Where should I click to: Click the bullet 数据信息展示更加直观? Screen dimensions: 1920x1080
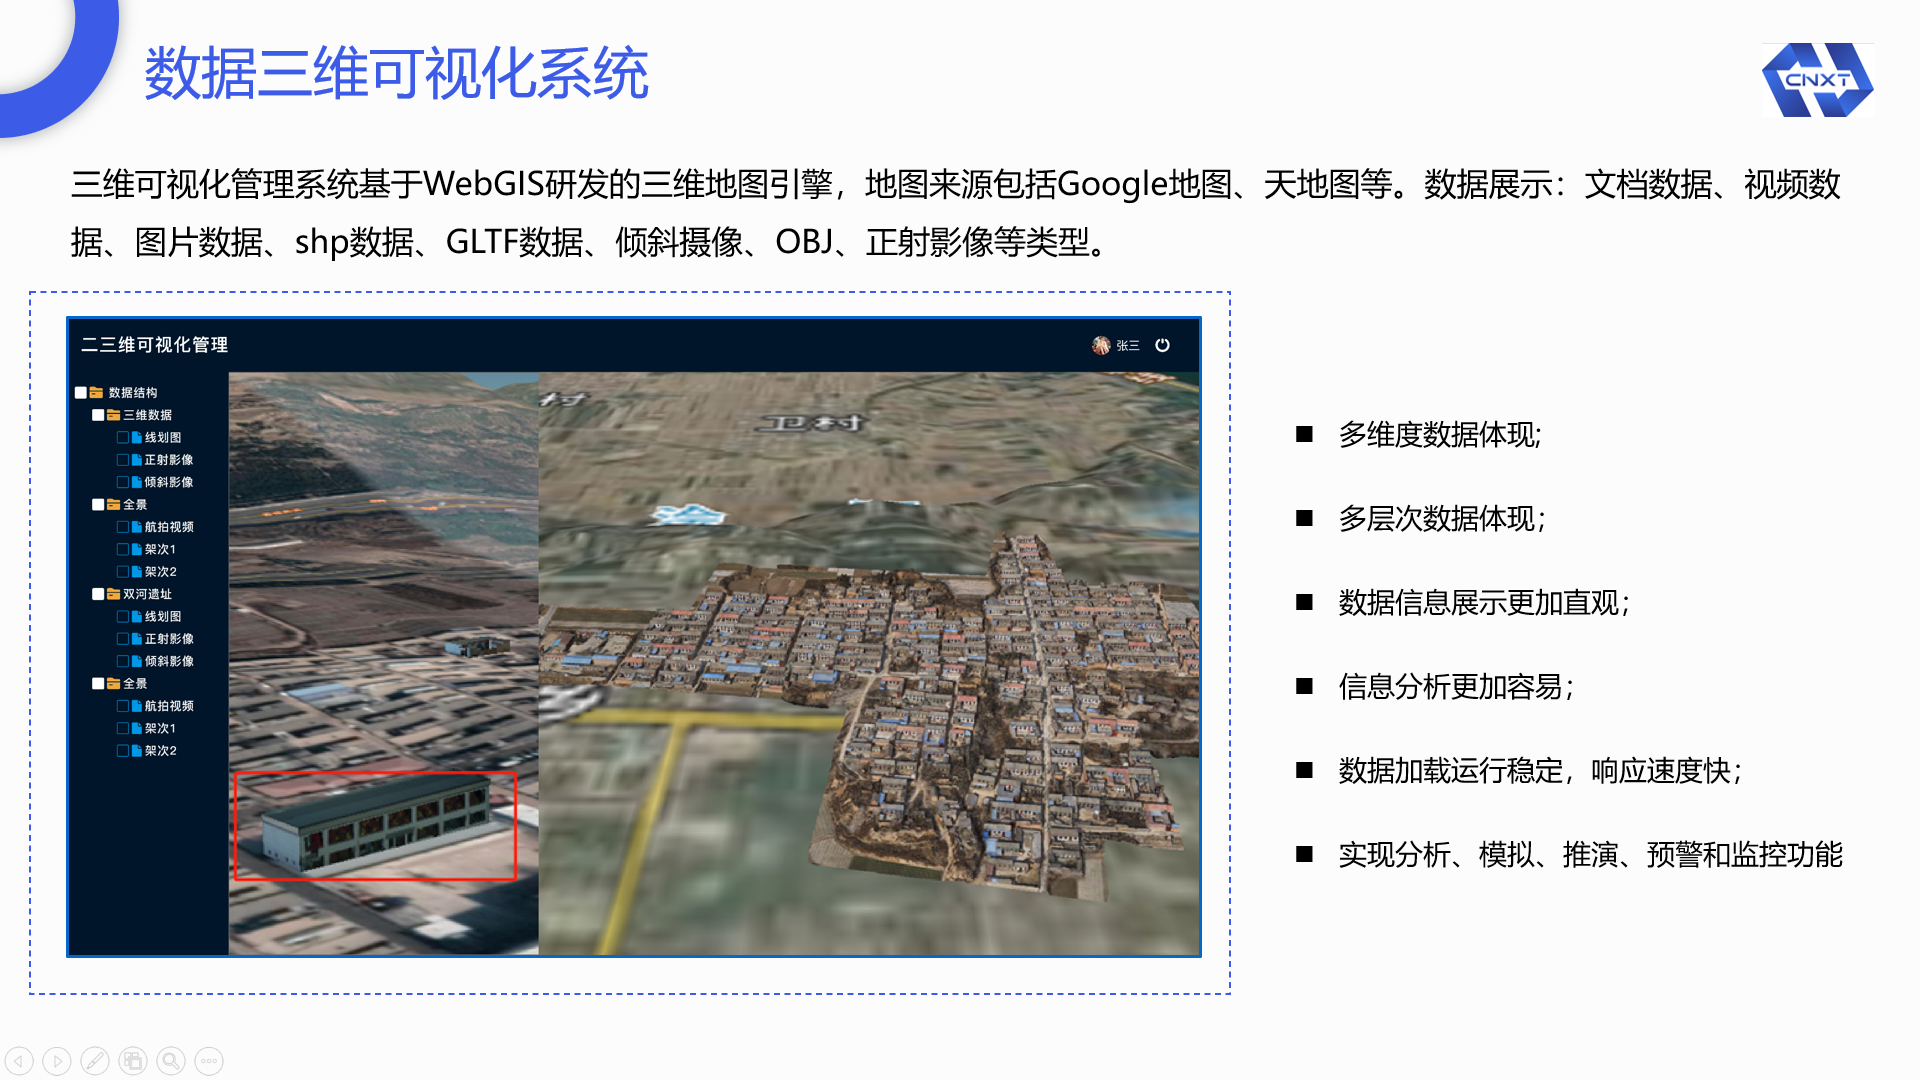click(x=1484, y=603)
